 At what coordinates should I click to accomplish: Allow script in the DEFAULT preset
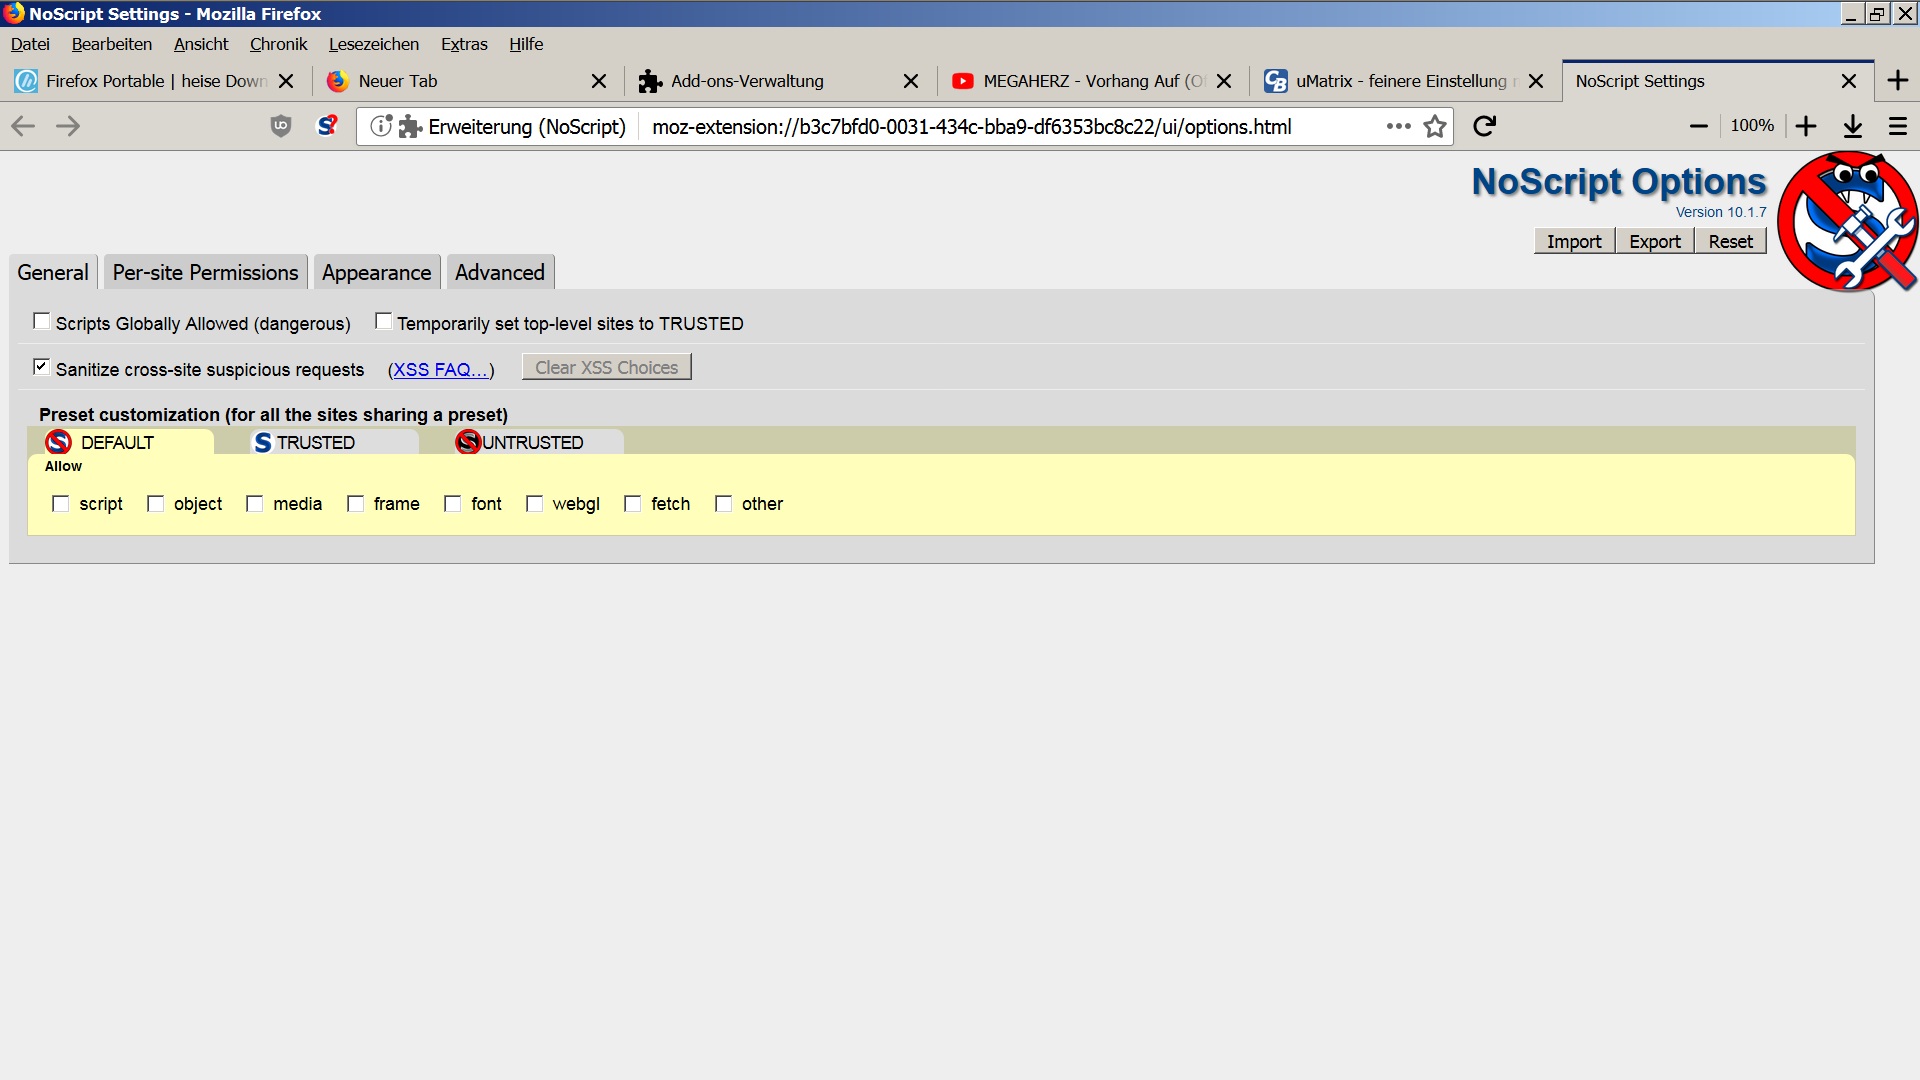(x=61, y=504)
